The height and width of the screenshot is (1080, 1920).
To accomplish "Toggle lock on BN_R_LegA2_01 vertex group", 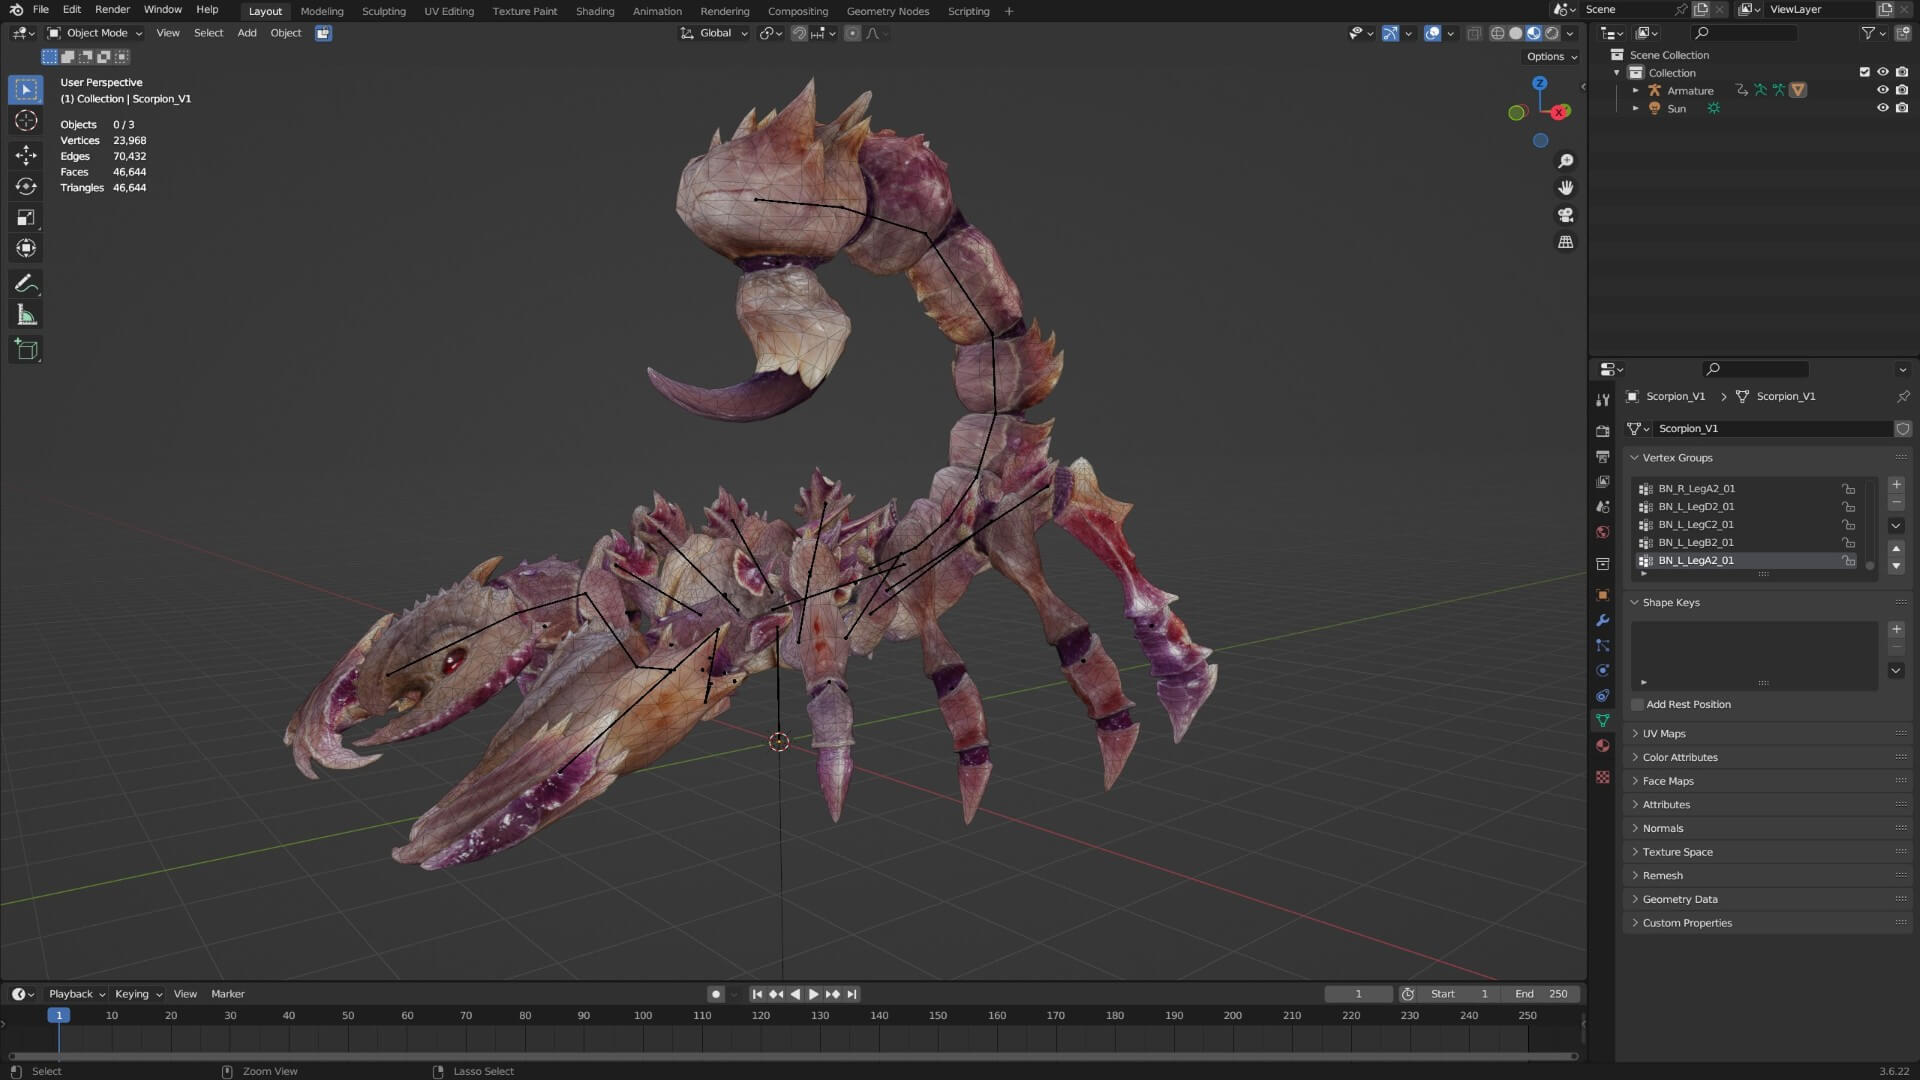I will [1849, 489].
